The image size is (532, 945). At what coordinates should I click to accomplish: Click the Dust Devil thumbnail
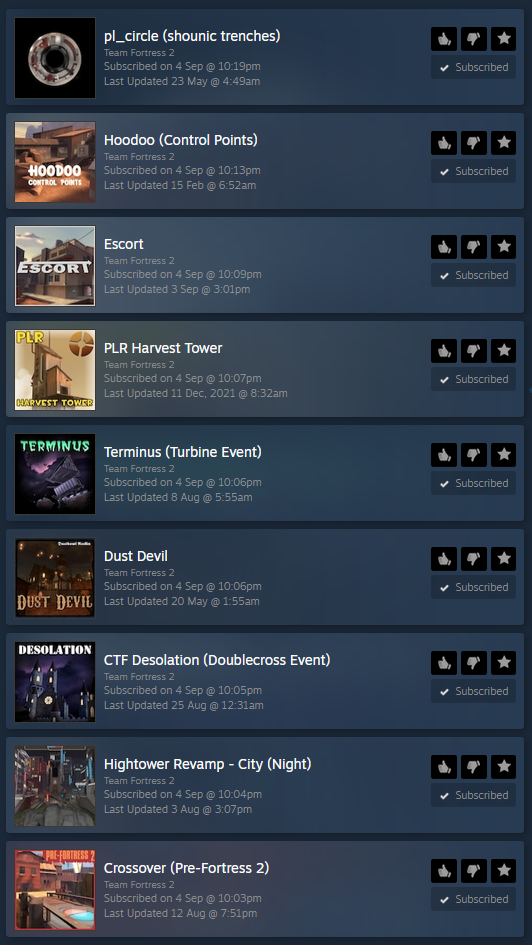click(x=55, y=578)
